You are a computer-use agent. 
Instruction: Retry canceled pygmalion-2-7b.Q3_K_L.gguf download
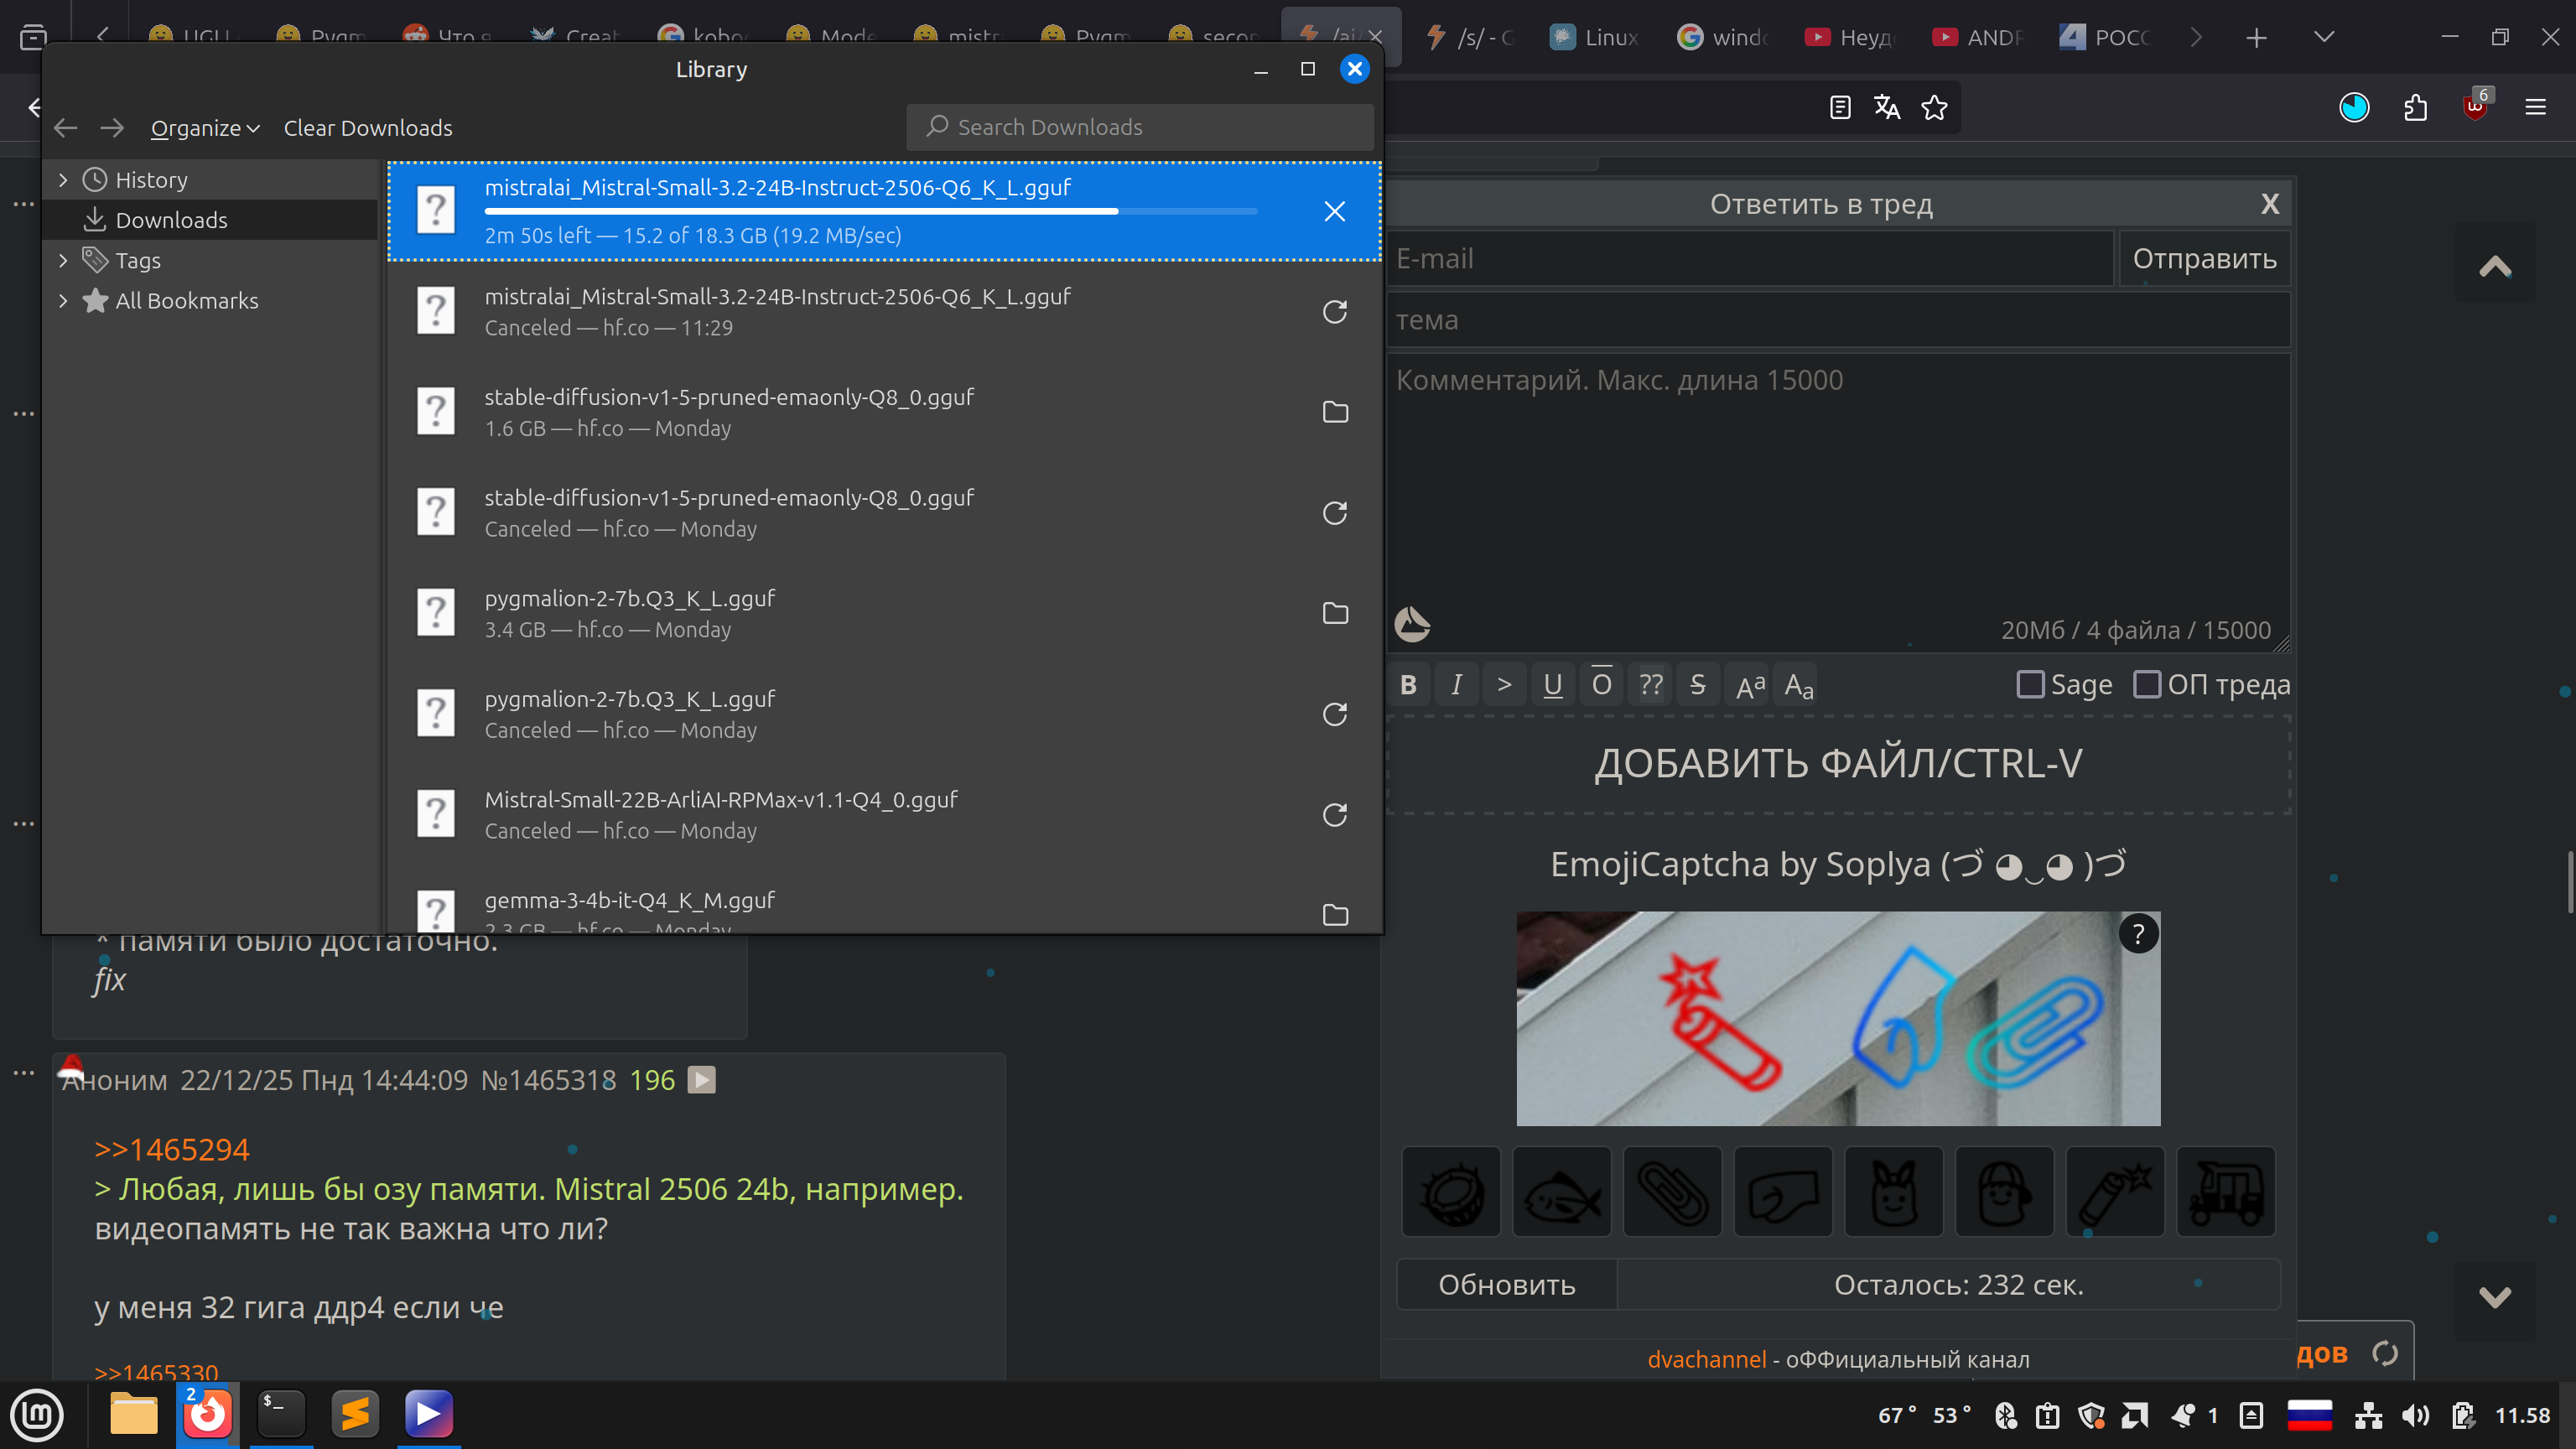point(1334,714)
